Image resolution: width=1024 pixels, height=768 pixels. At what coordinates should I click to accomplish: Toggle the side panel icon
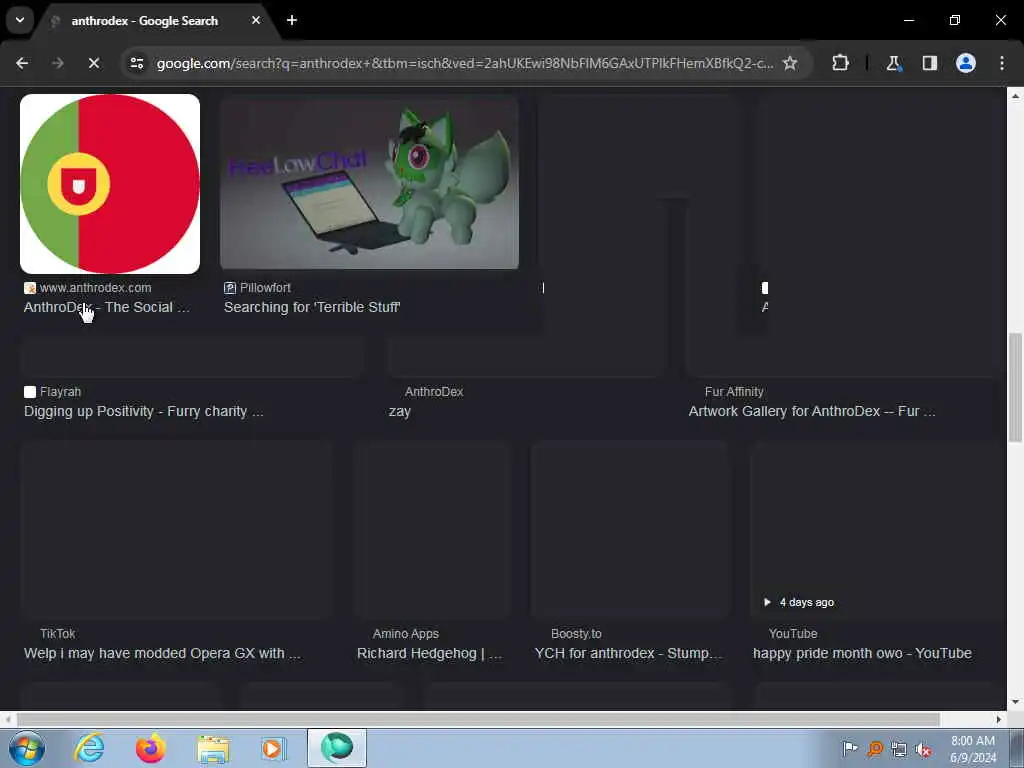[929, 63]
